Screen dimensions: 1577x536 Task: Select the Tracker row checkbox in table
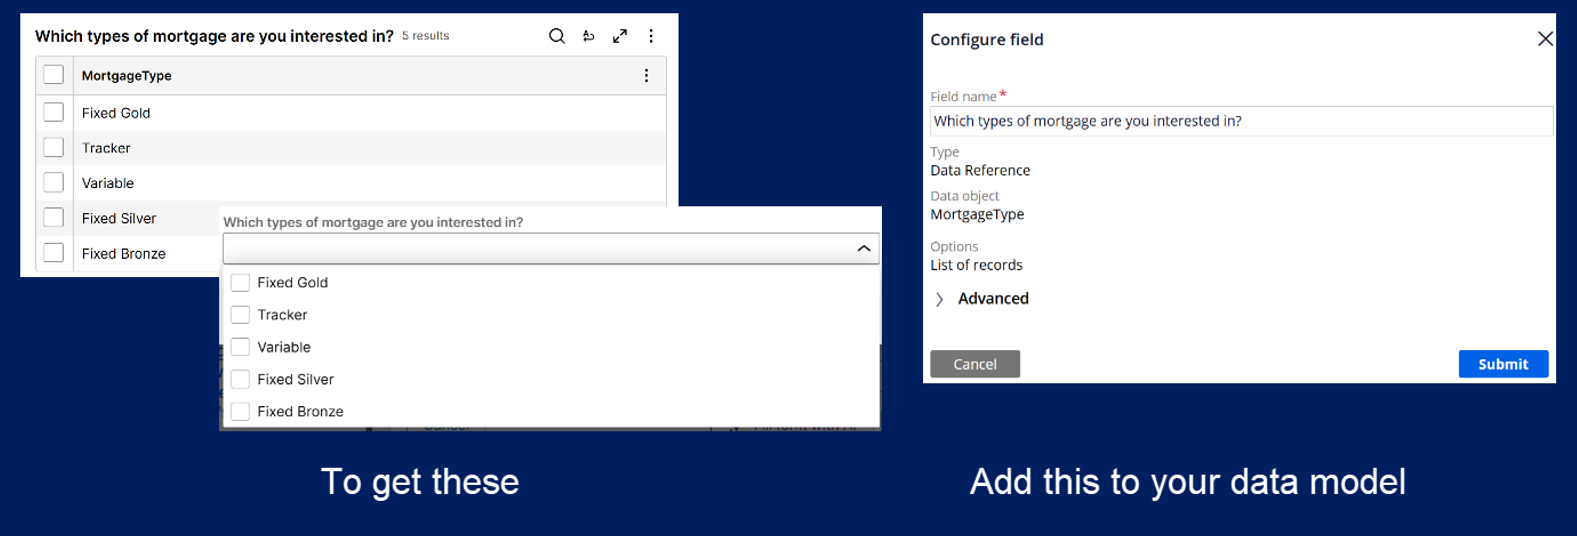coord(54,148)
